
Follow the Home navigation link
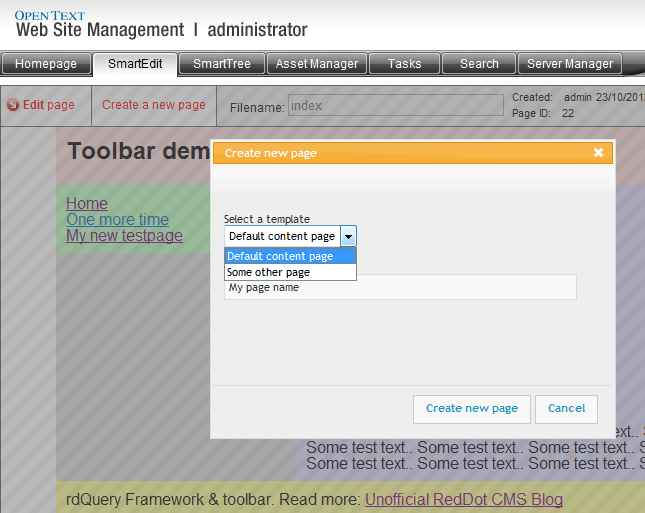click(x=87, y=204)
